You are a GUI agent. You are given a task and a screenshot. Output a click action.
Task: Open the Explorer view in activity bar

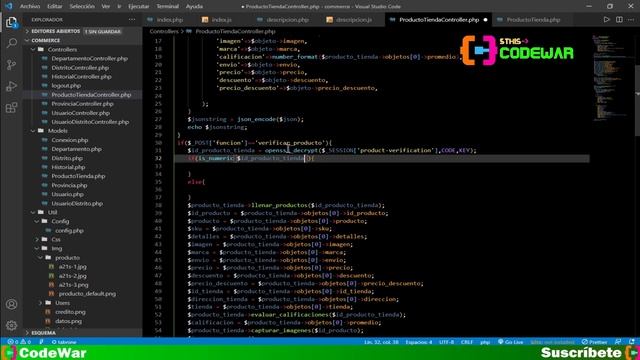11,22
